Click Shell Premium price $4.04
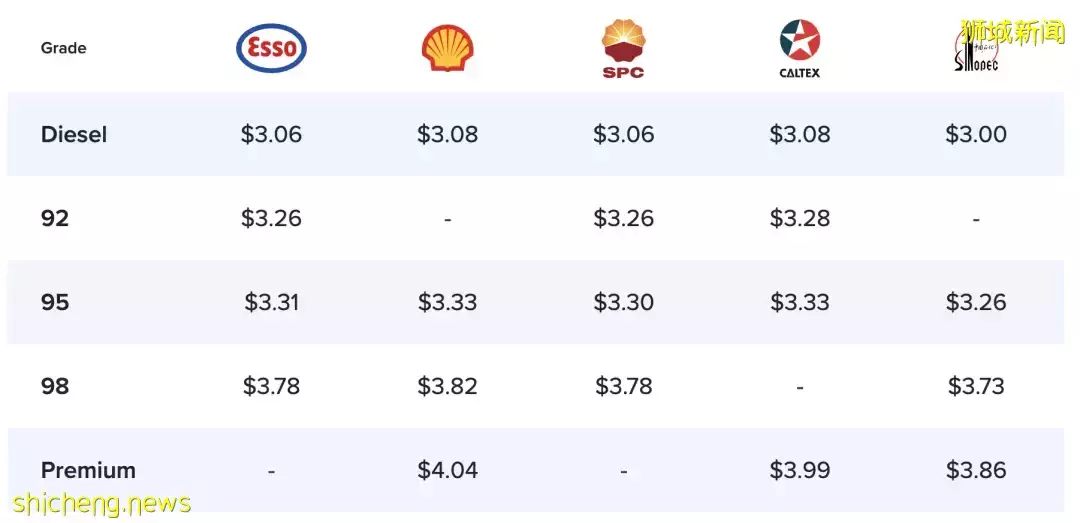This screenshot has height=523, width=1080. coord(447,470)
